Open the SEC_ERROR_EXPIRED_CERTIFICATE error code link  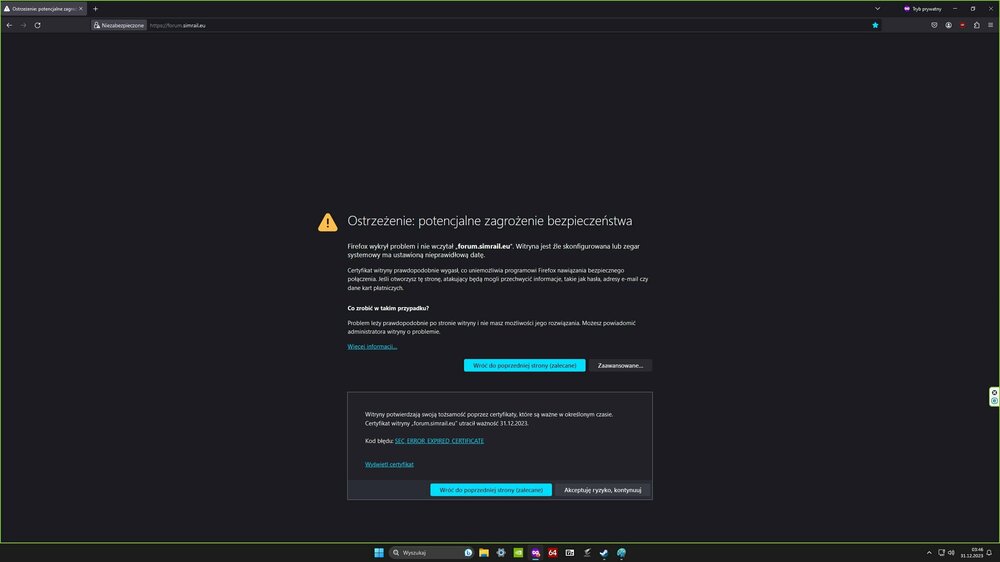coord(439,441)
